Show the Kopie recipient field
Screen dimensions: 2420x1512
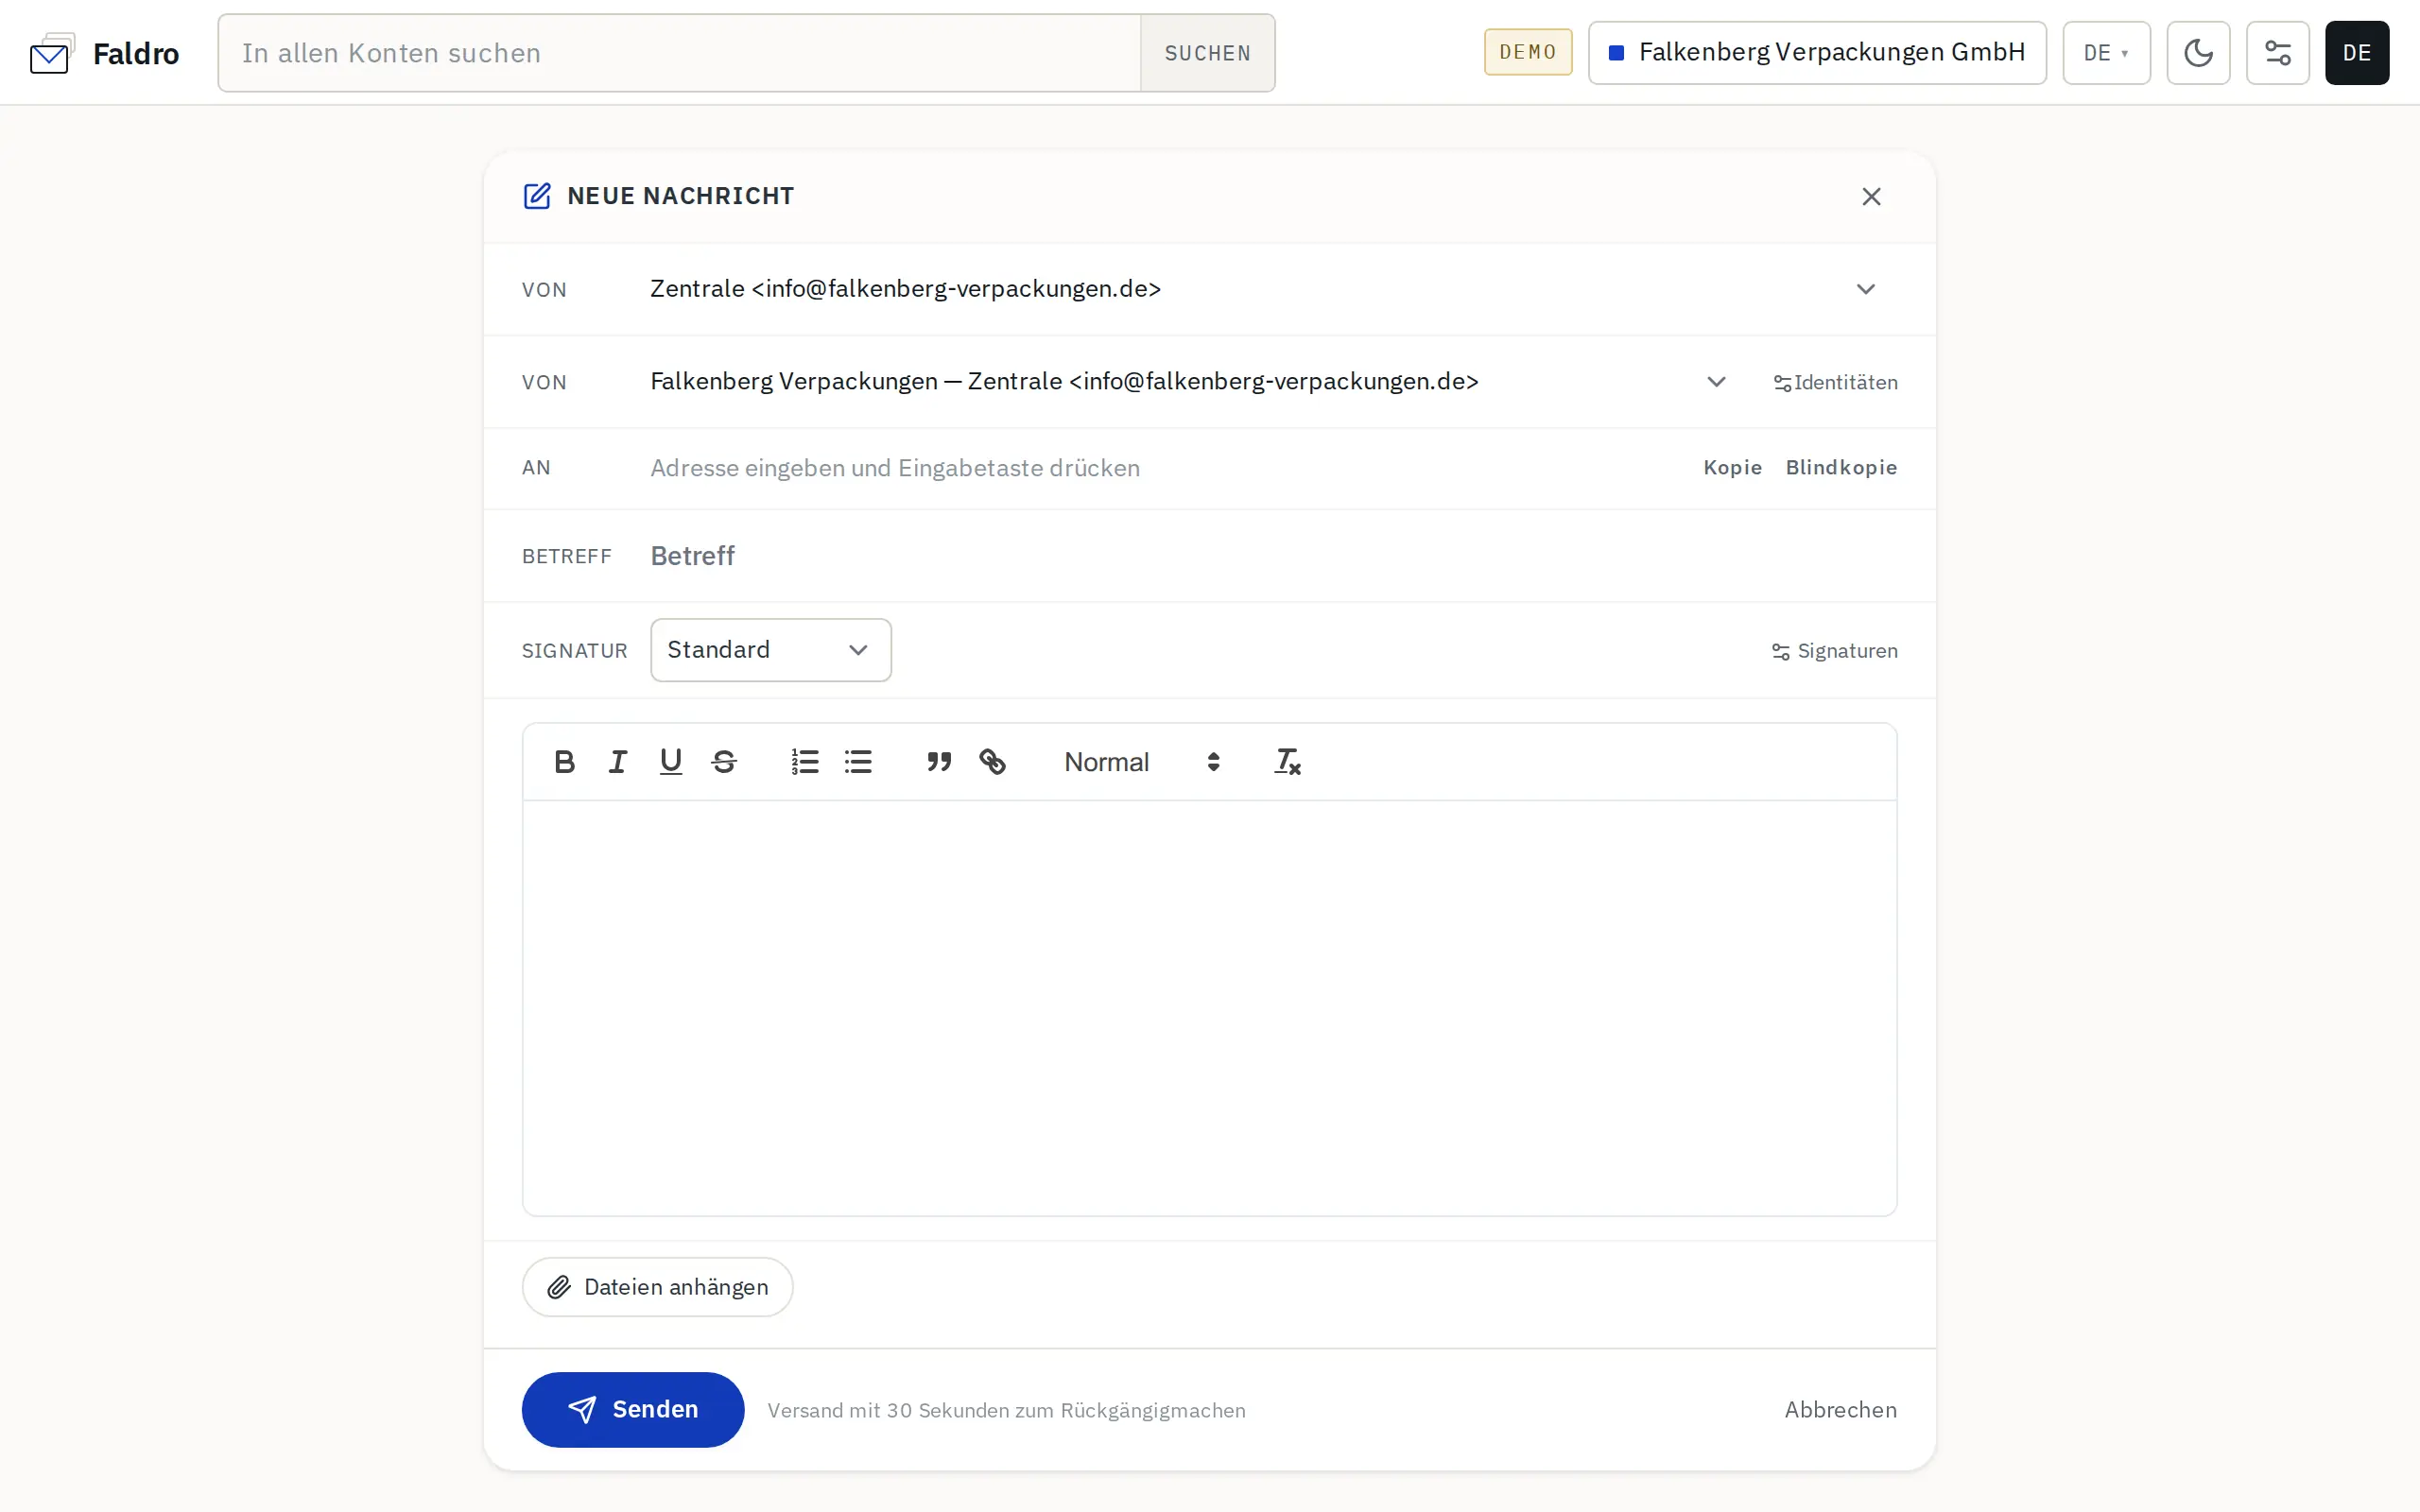[x=1732, y=468]
